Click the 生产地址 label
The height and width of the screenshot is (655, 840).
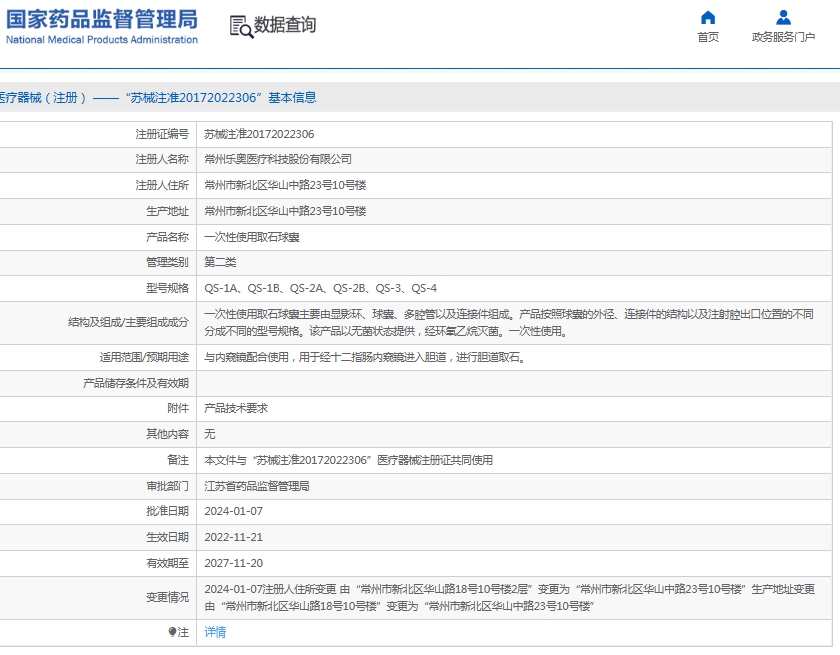pyautogui.click(x=167, y=211)
